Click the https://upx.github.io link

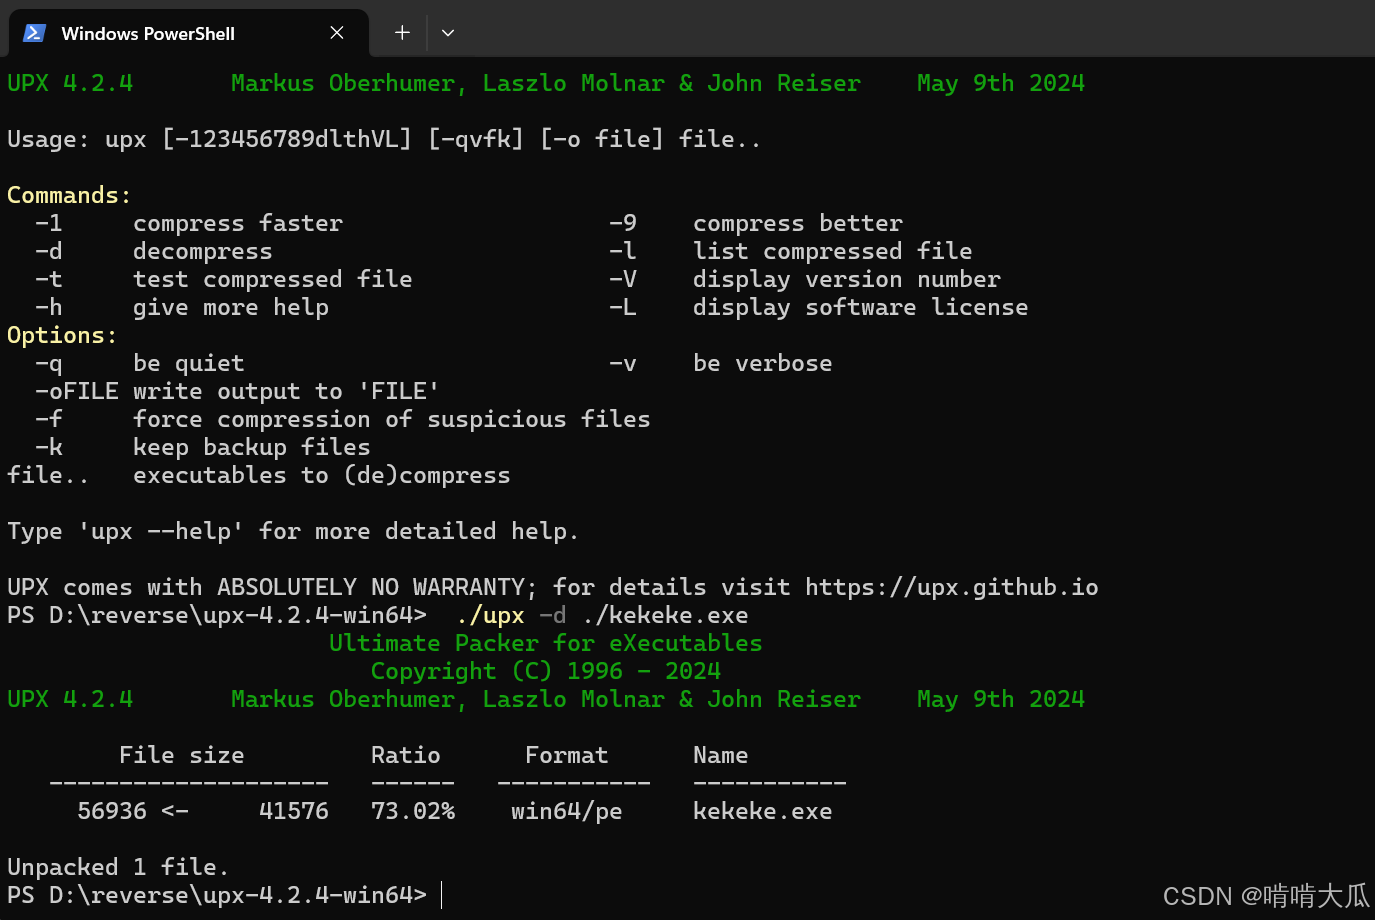[x=951, y=587]
